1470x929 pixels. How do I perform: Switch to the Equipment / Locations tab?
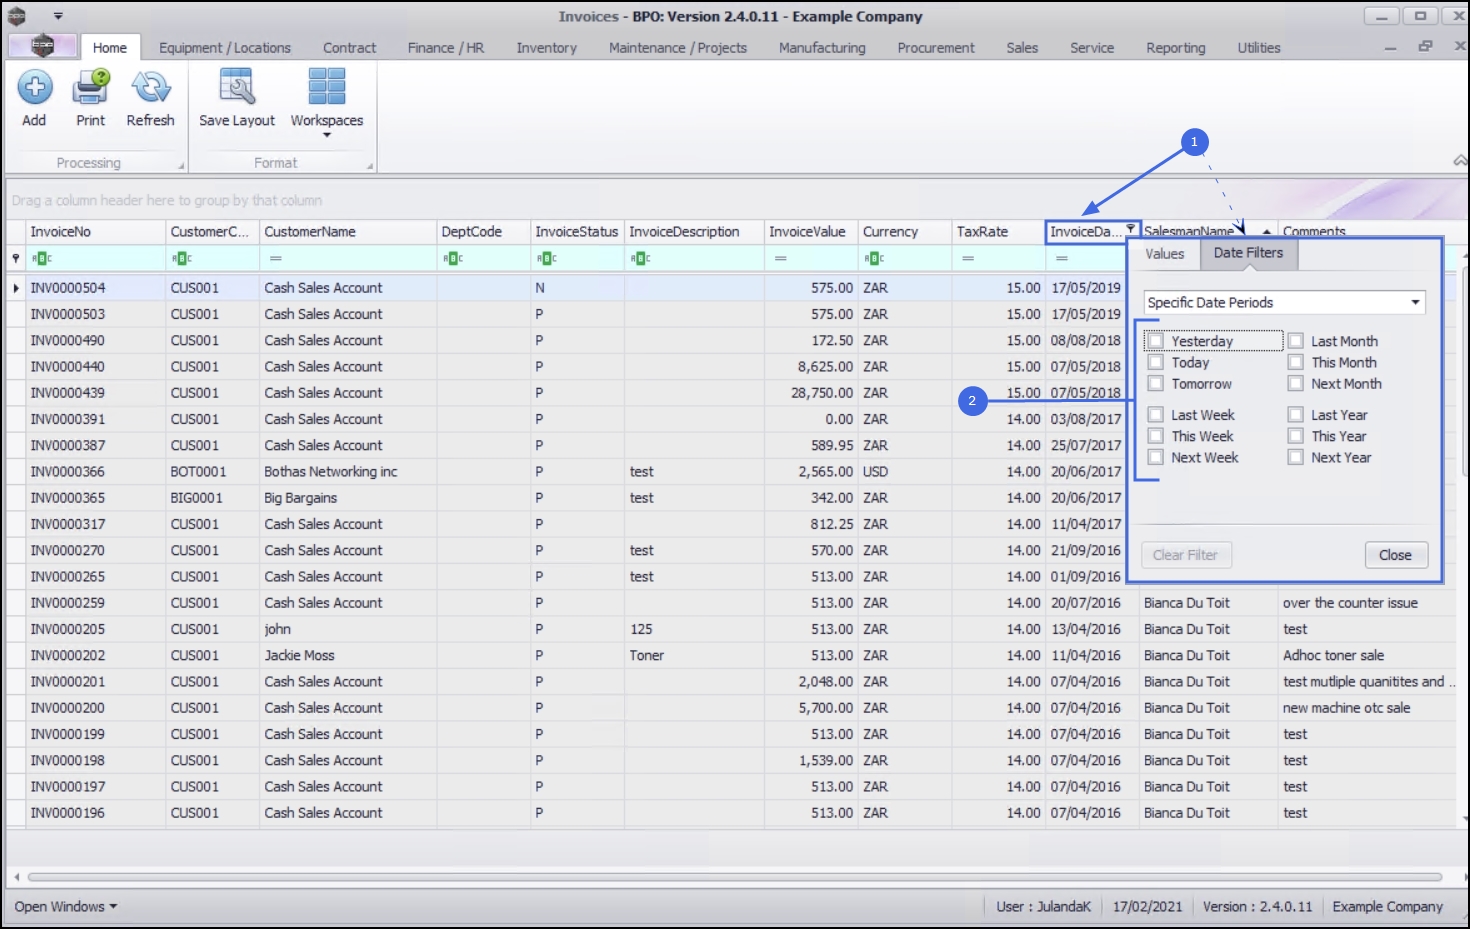point(225,47)
